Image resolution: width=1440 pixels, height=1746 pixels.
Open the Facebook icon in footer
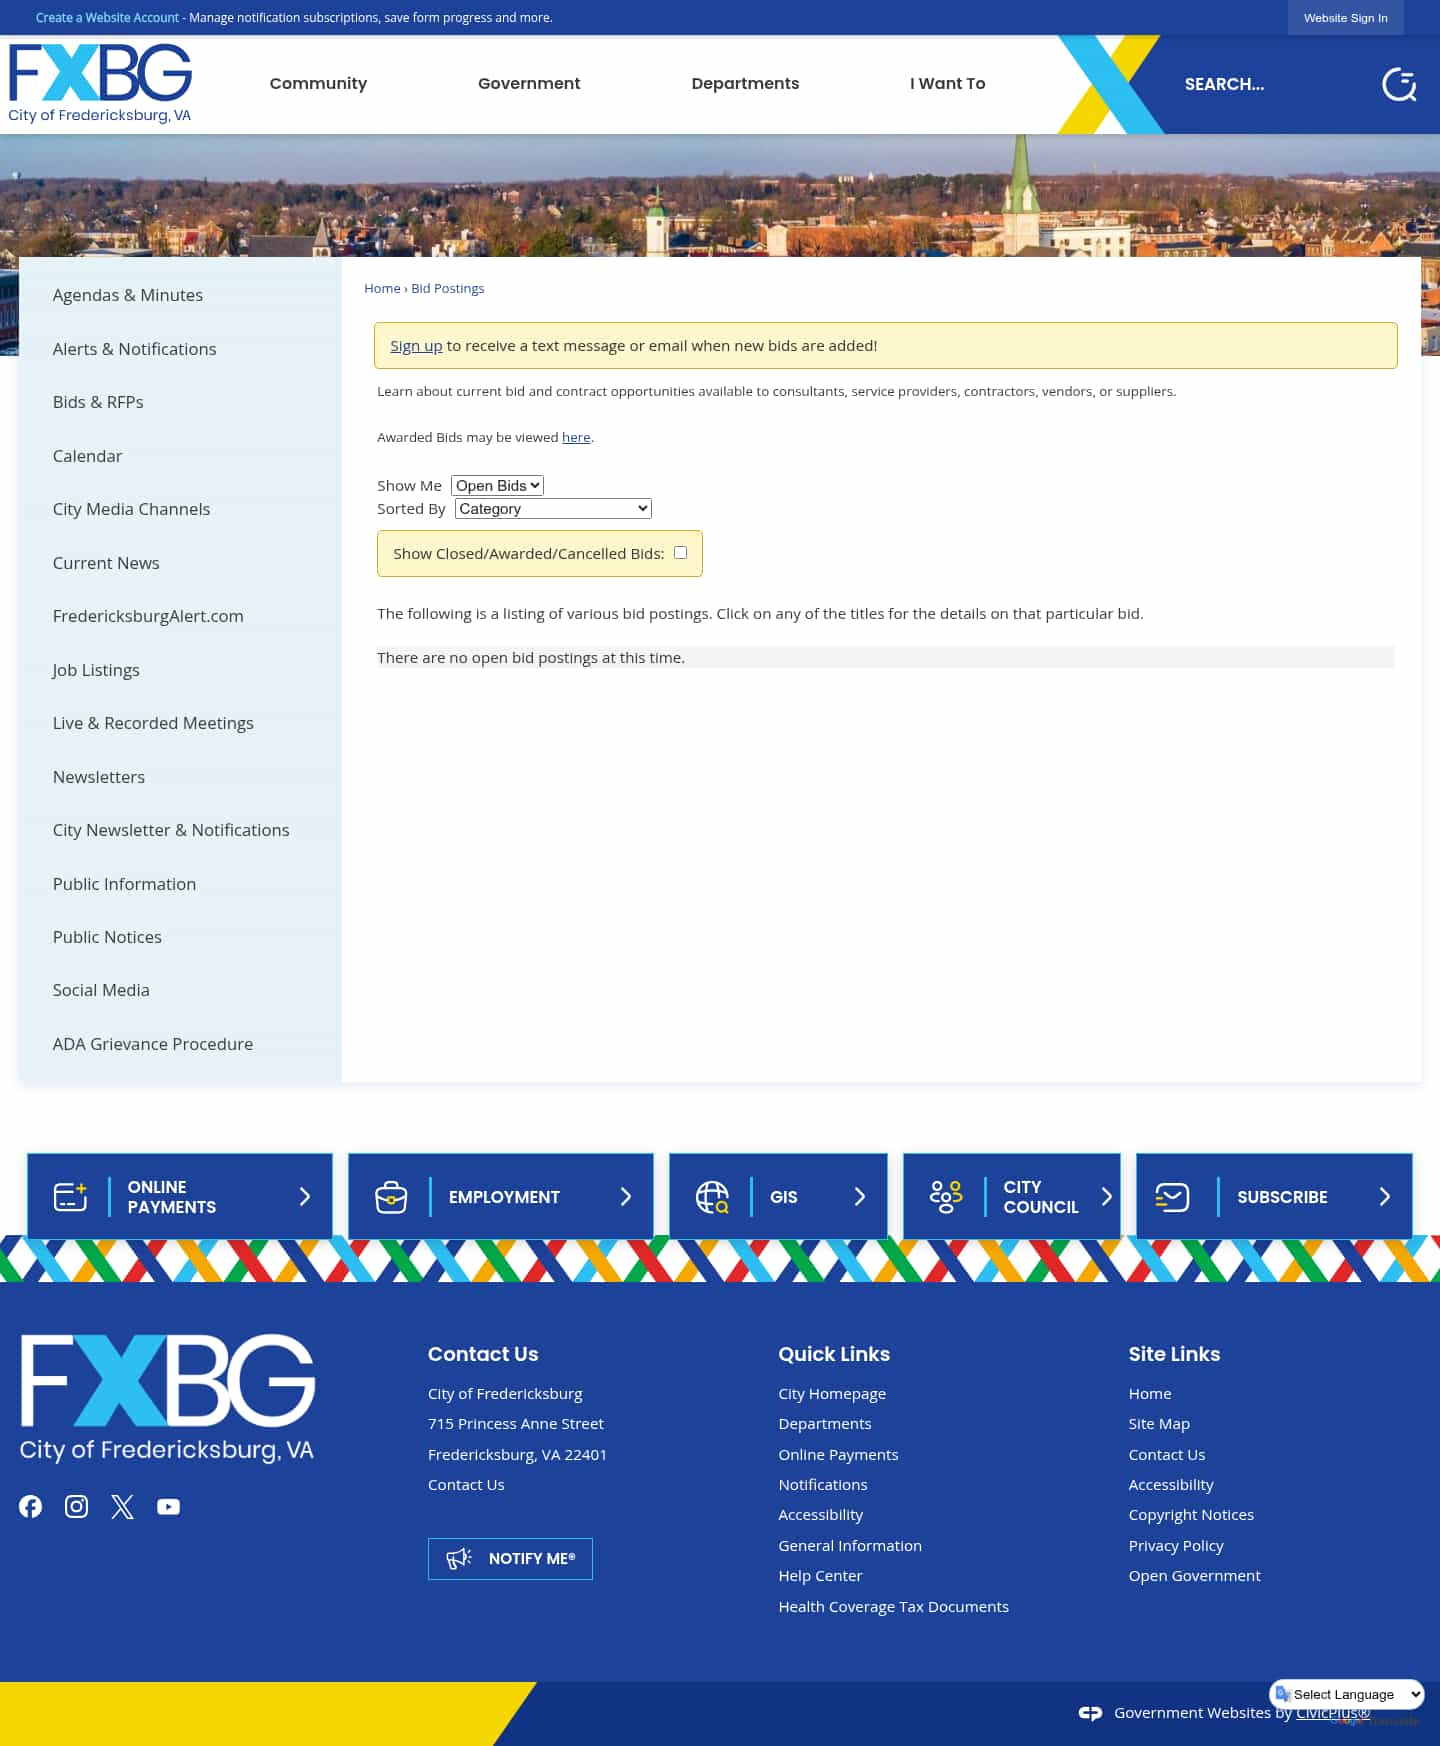tap(31, 1506)
